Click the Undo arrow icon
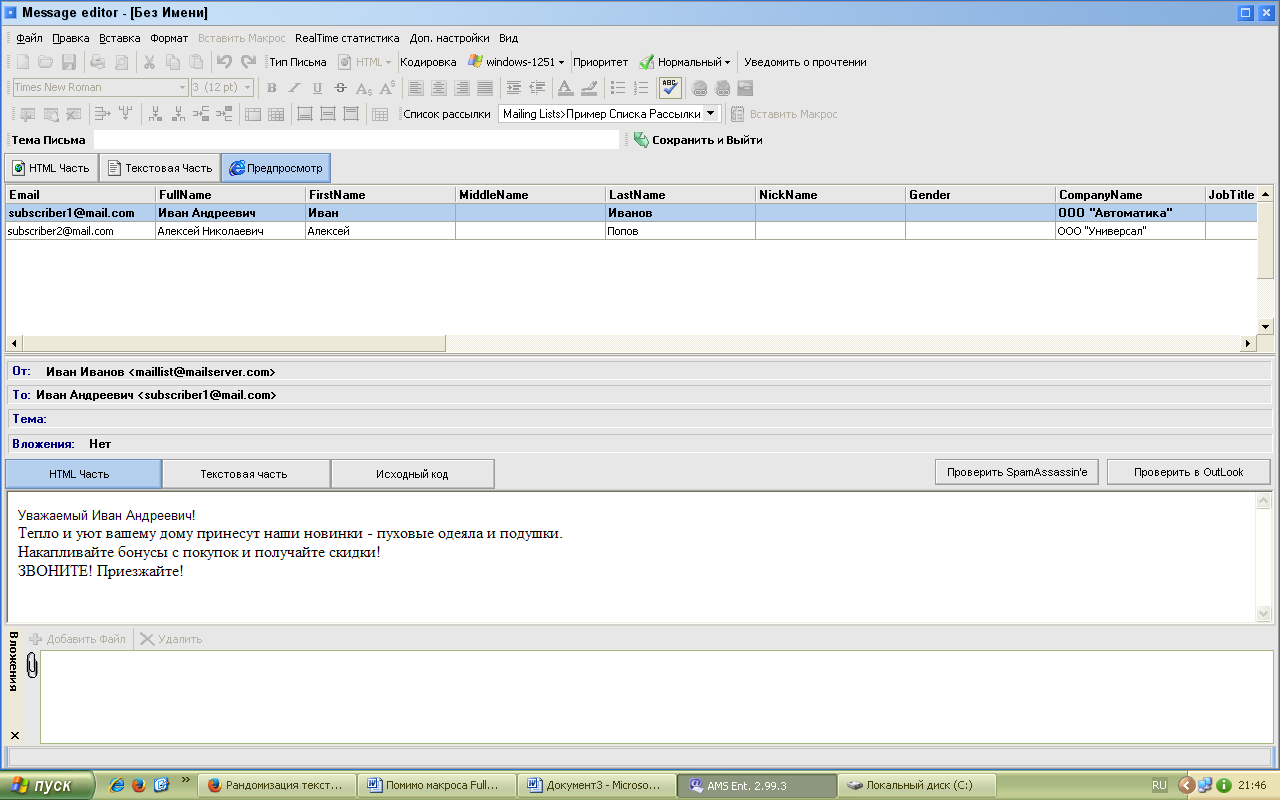Image resolution: width=1280 pixels, height=800 pixels. (x=225, y=62)
